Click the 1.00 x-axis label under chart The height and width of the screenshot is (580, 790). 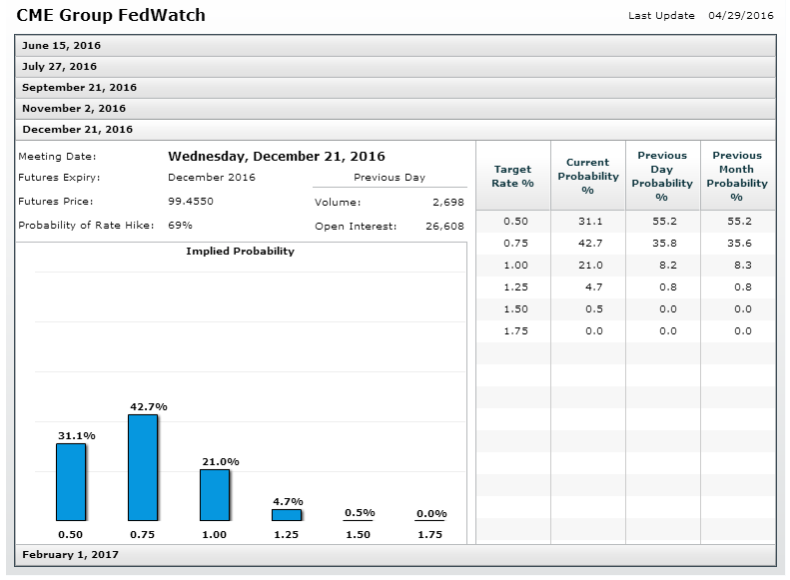click(215, 535)
